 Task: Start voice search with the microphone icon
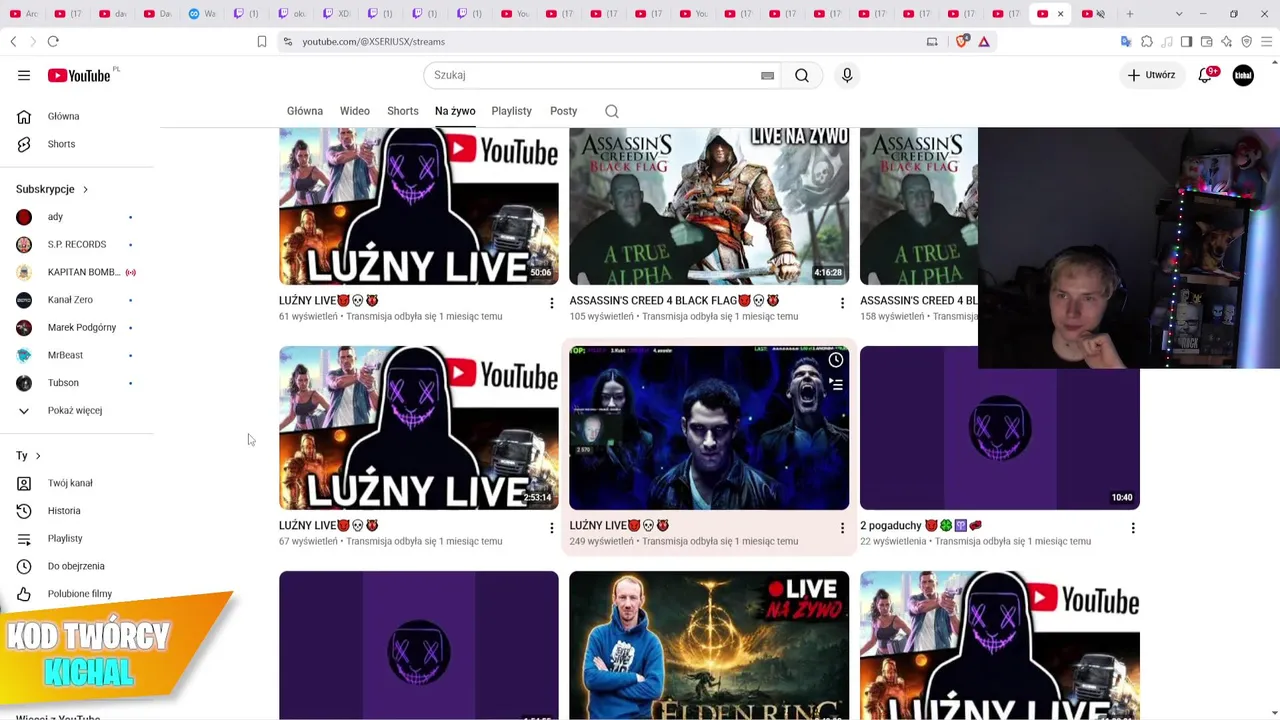point(847,75)
